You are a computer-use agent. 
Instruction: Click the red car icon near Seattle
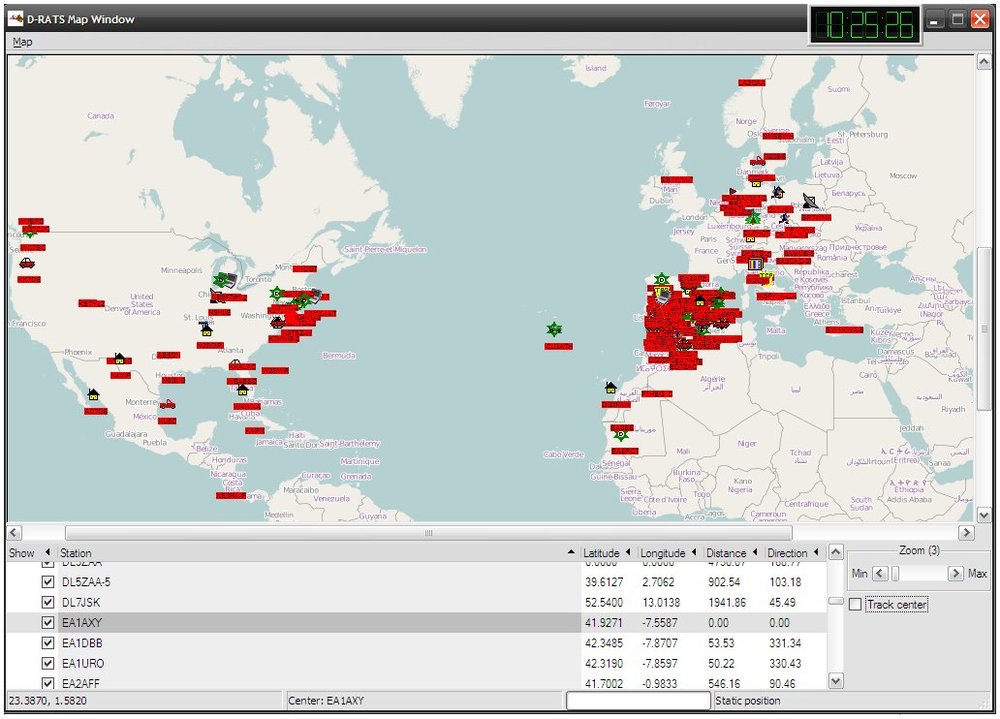[27, 263]
